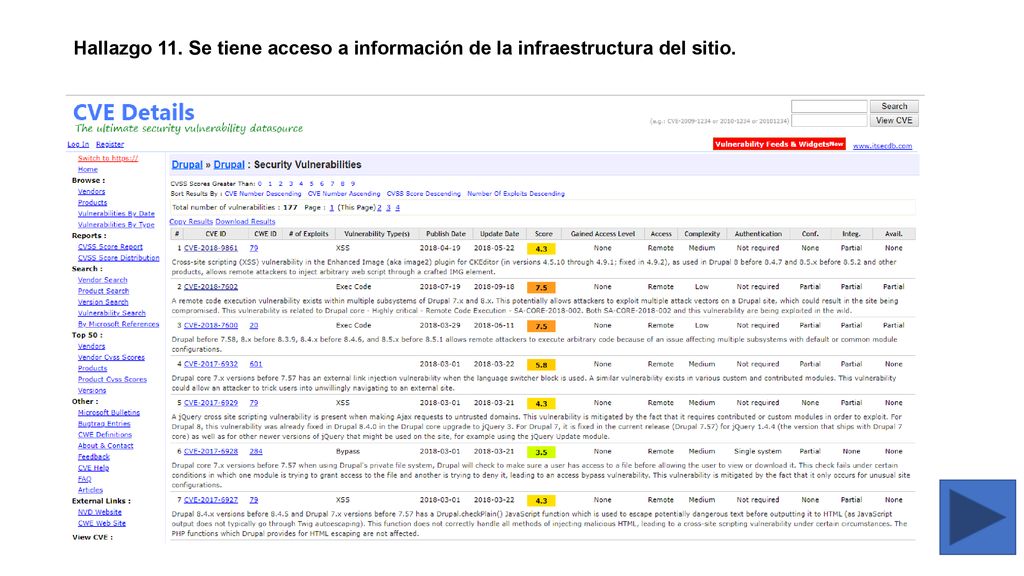Open Products under Browse
The width and height of the screenshot is (1024, 576).
pyautogui.click(x=92, y=202)
